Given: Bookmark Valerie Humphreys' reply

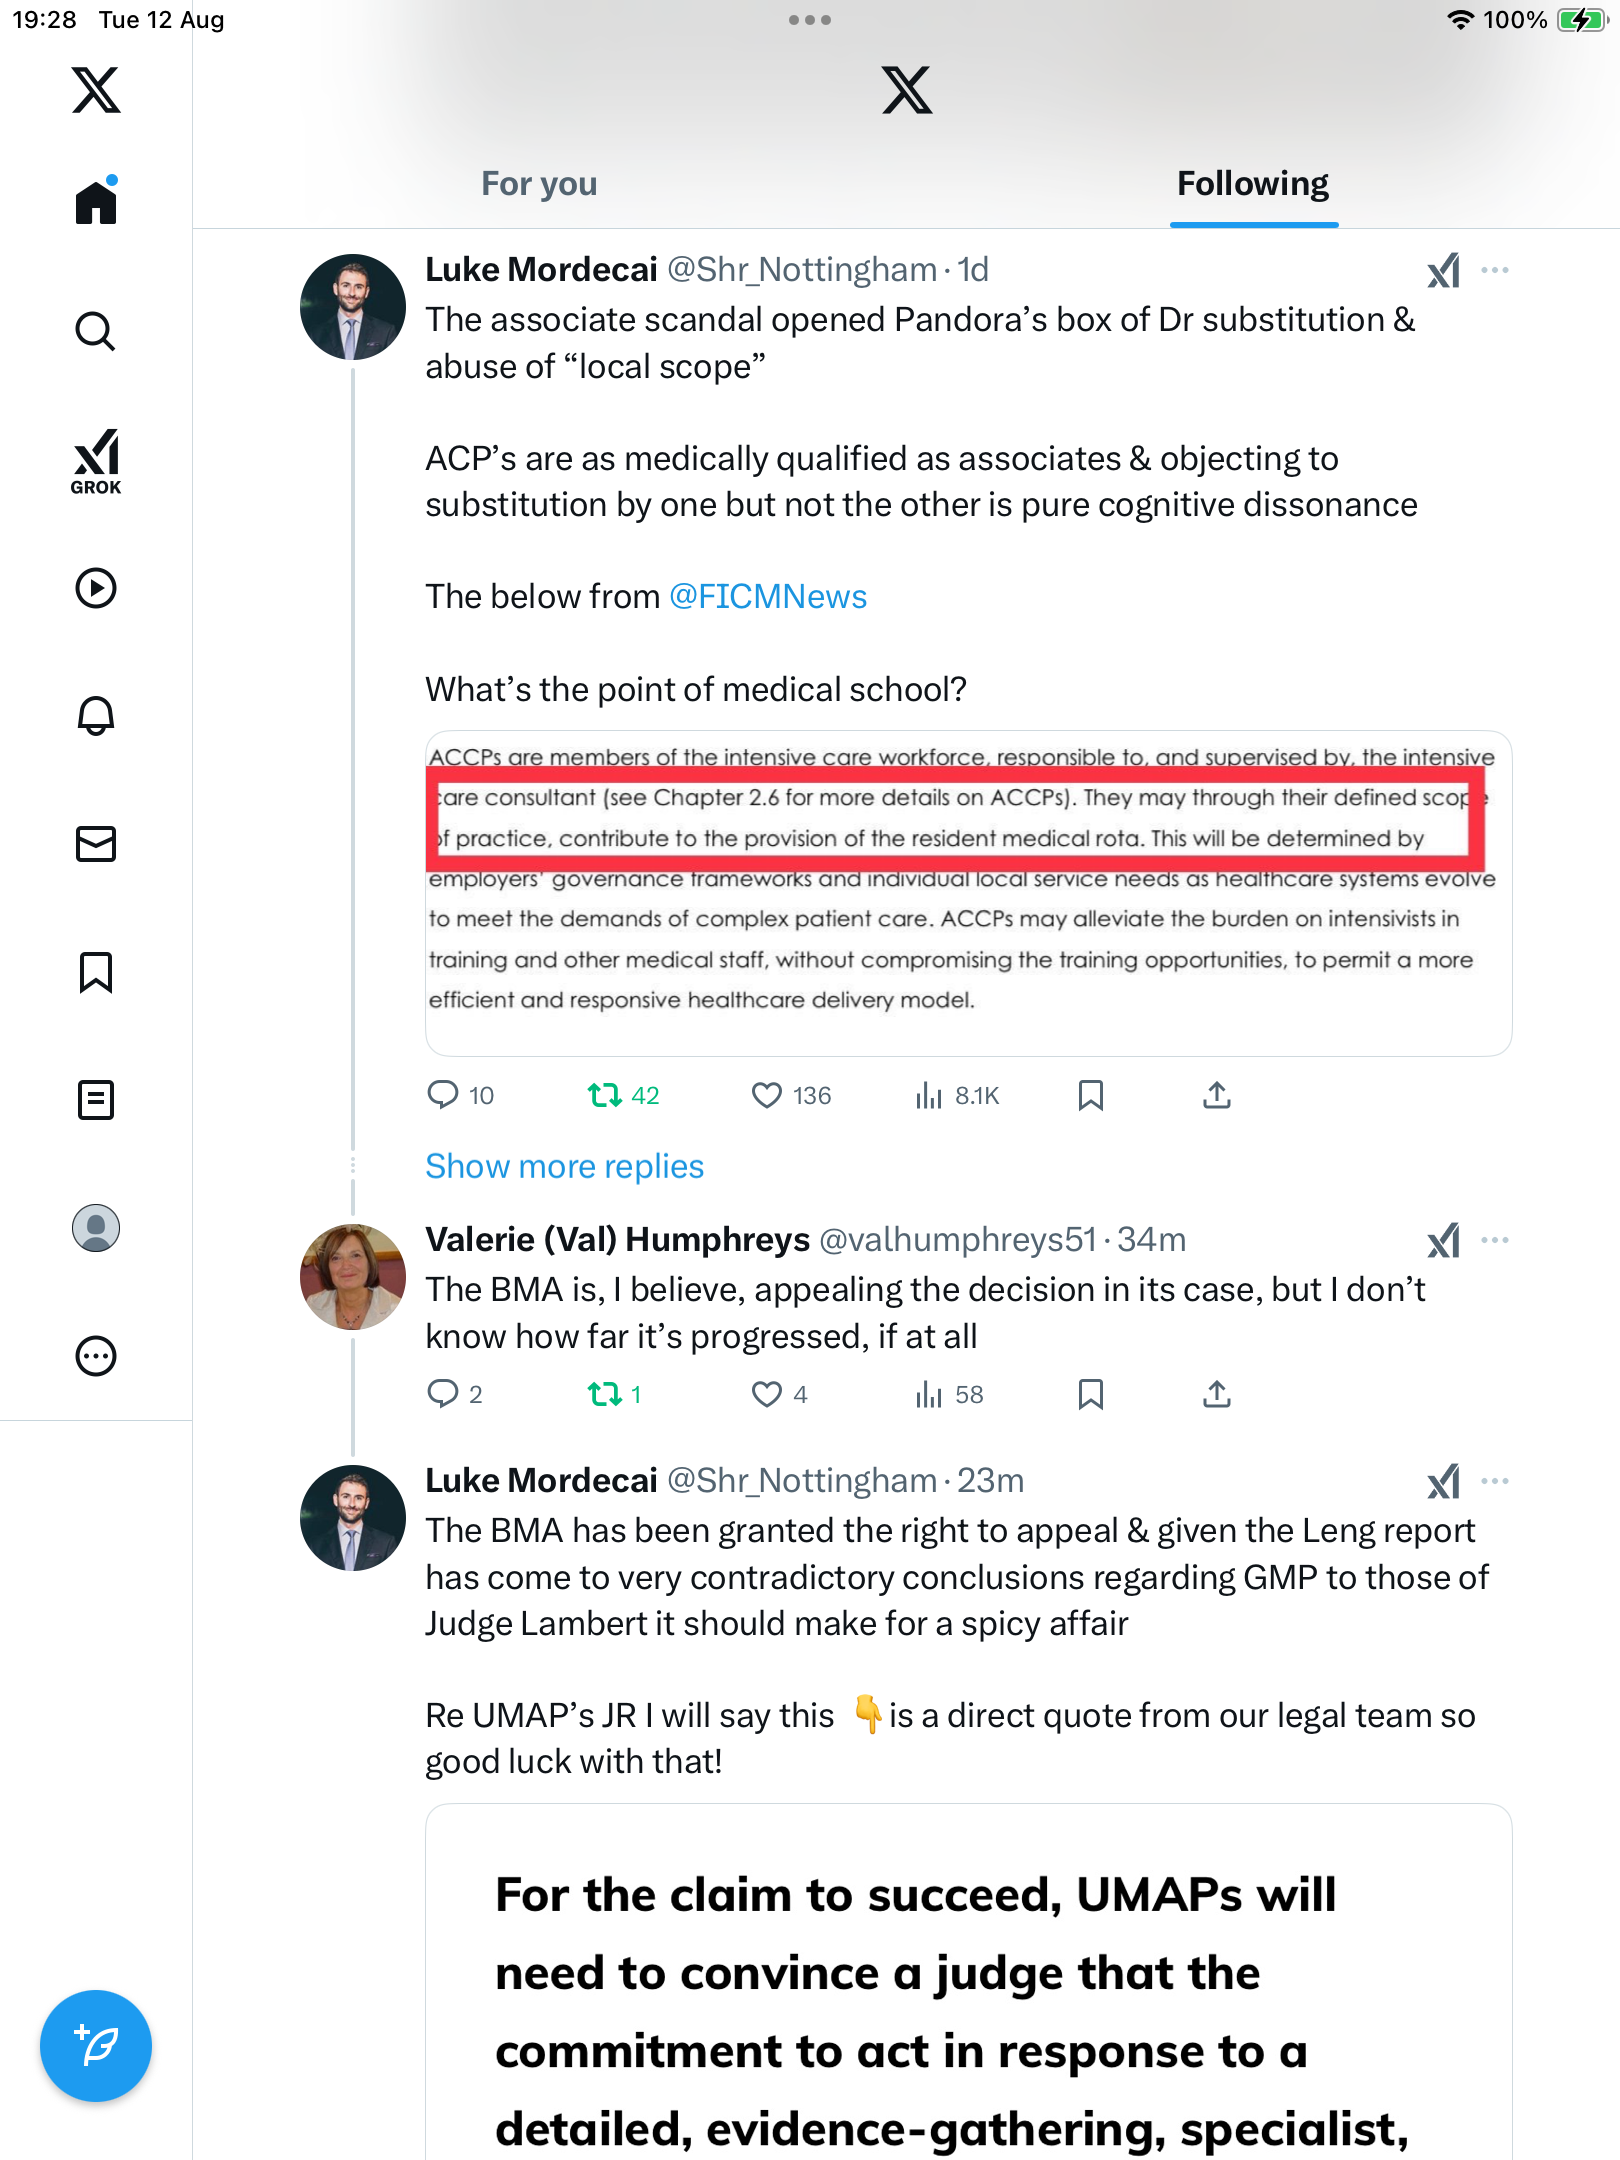Looking at the screenshot, I should (1090, 1394).
